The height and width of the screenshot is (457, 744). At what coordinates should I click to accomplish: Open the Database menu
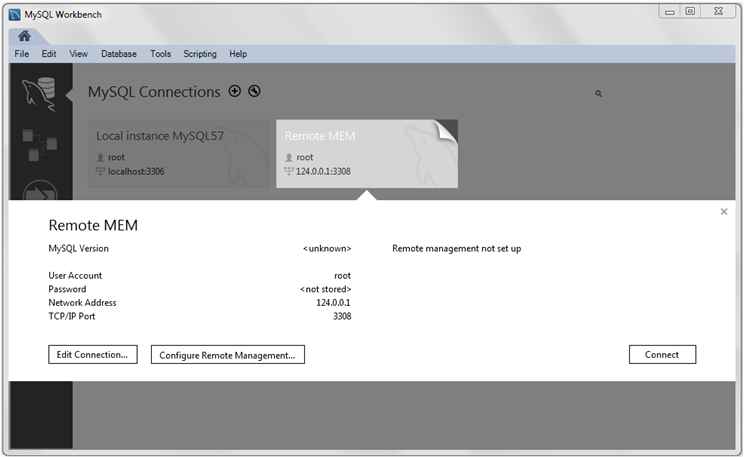tap(119, 54)
